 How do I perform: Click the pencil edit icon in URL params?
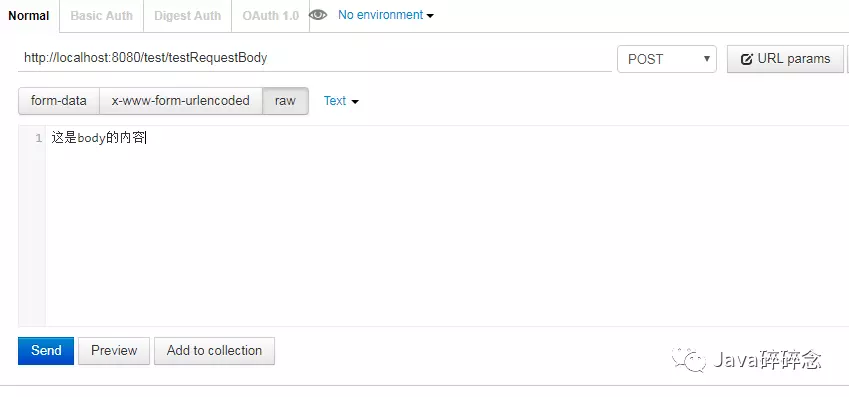pos(747,59)
